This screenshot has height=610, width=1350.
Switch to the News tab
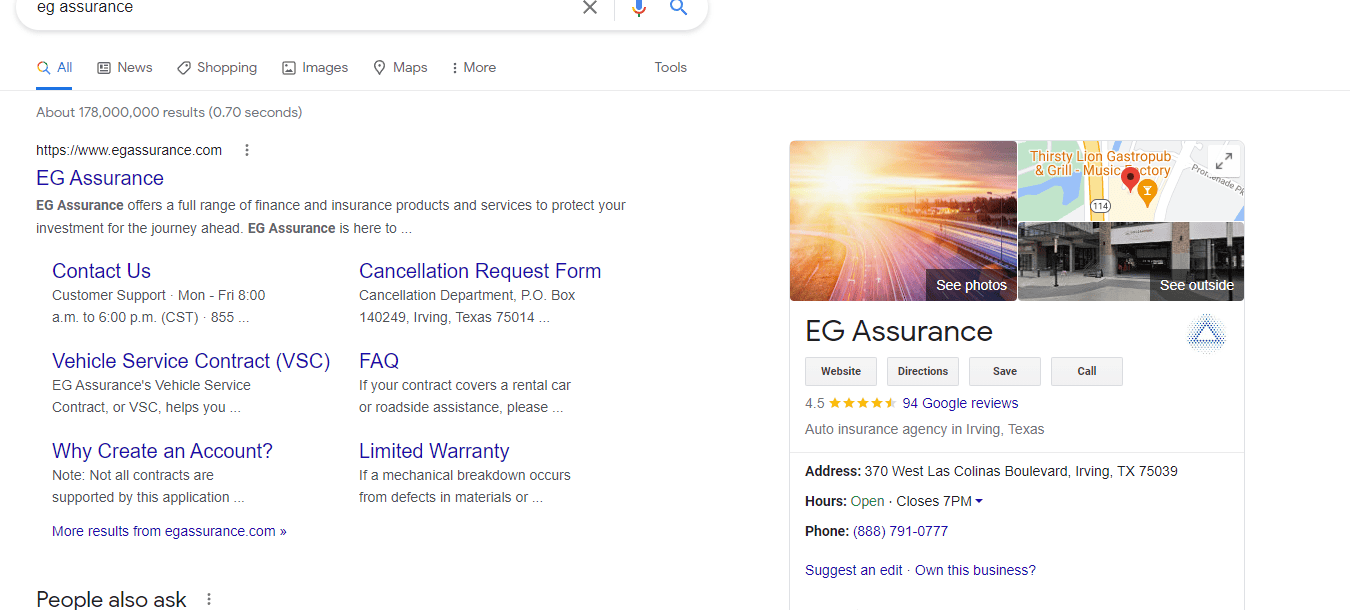[125, 68]
